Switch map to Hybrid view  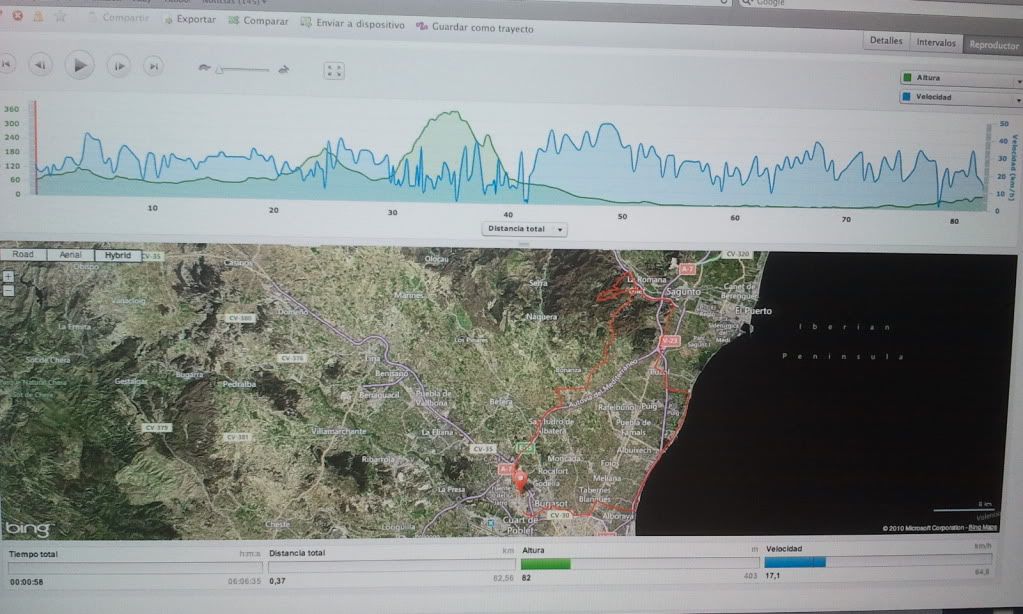(118, 256)
